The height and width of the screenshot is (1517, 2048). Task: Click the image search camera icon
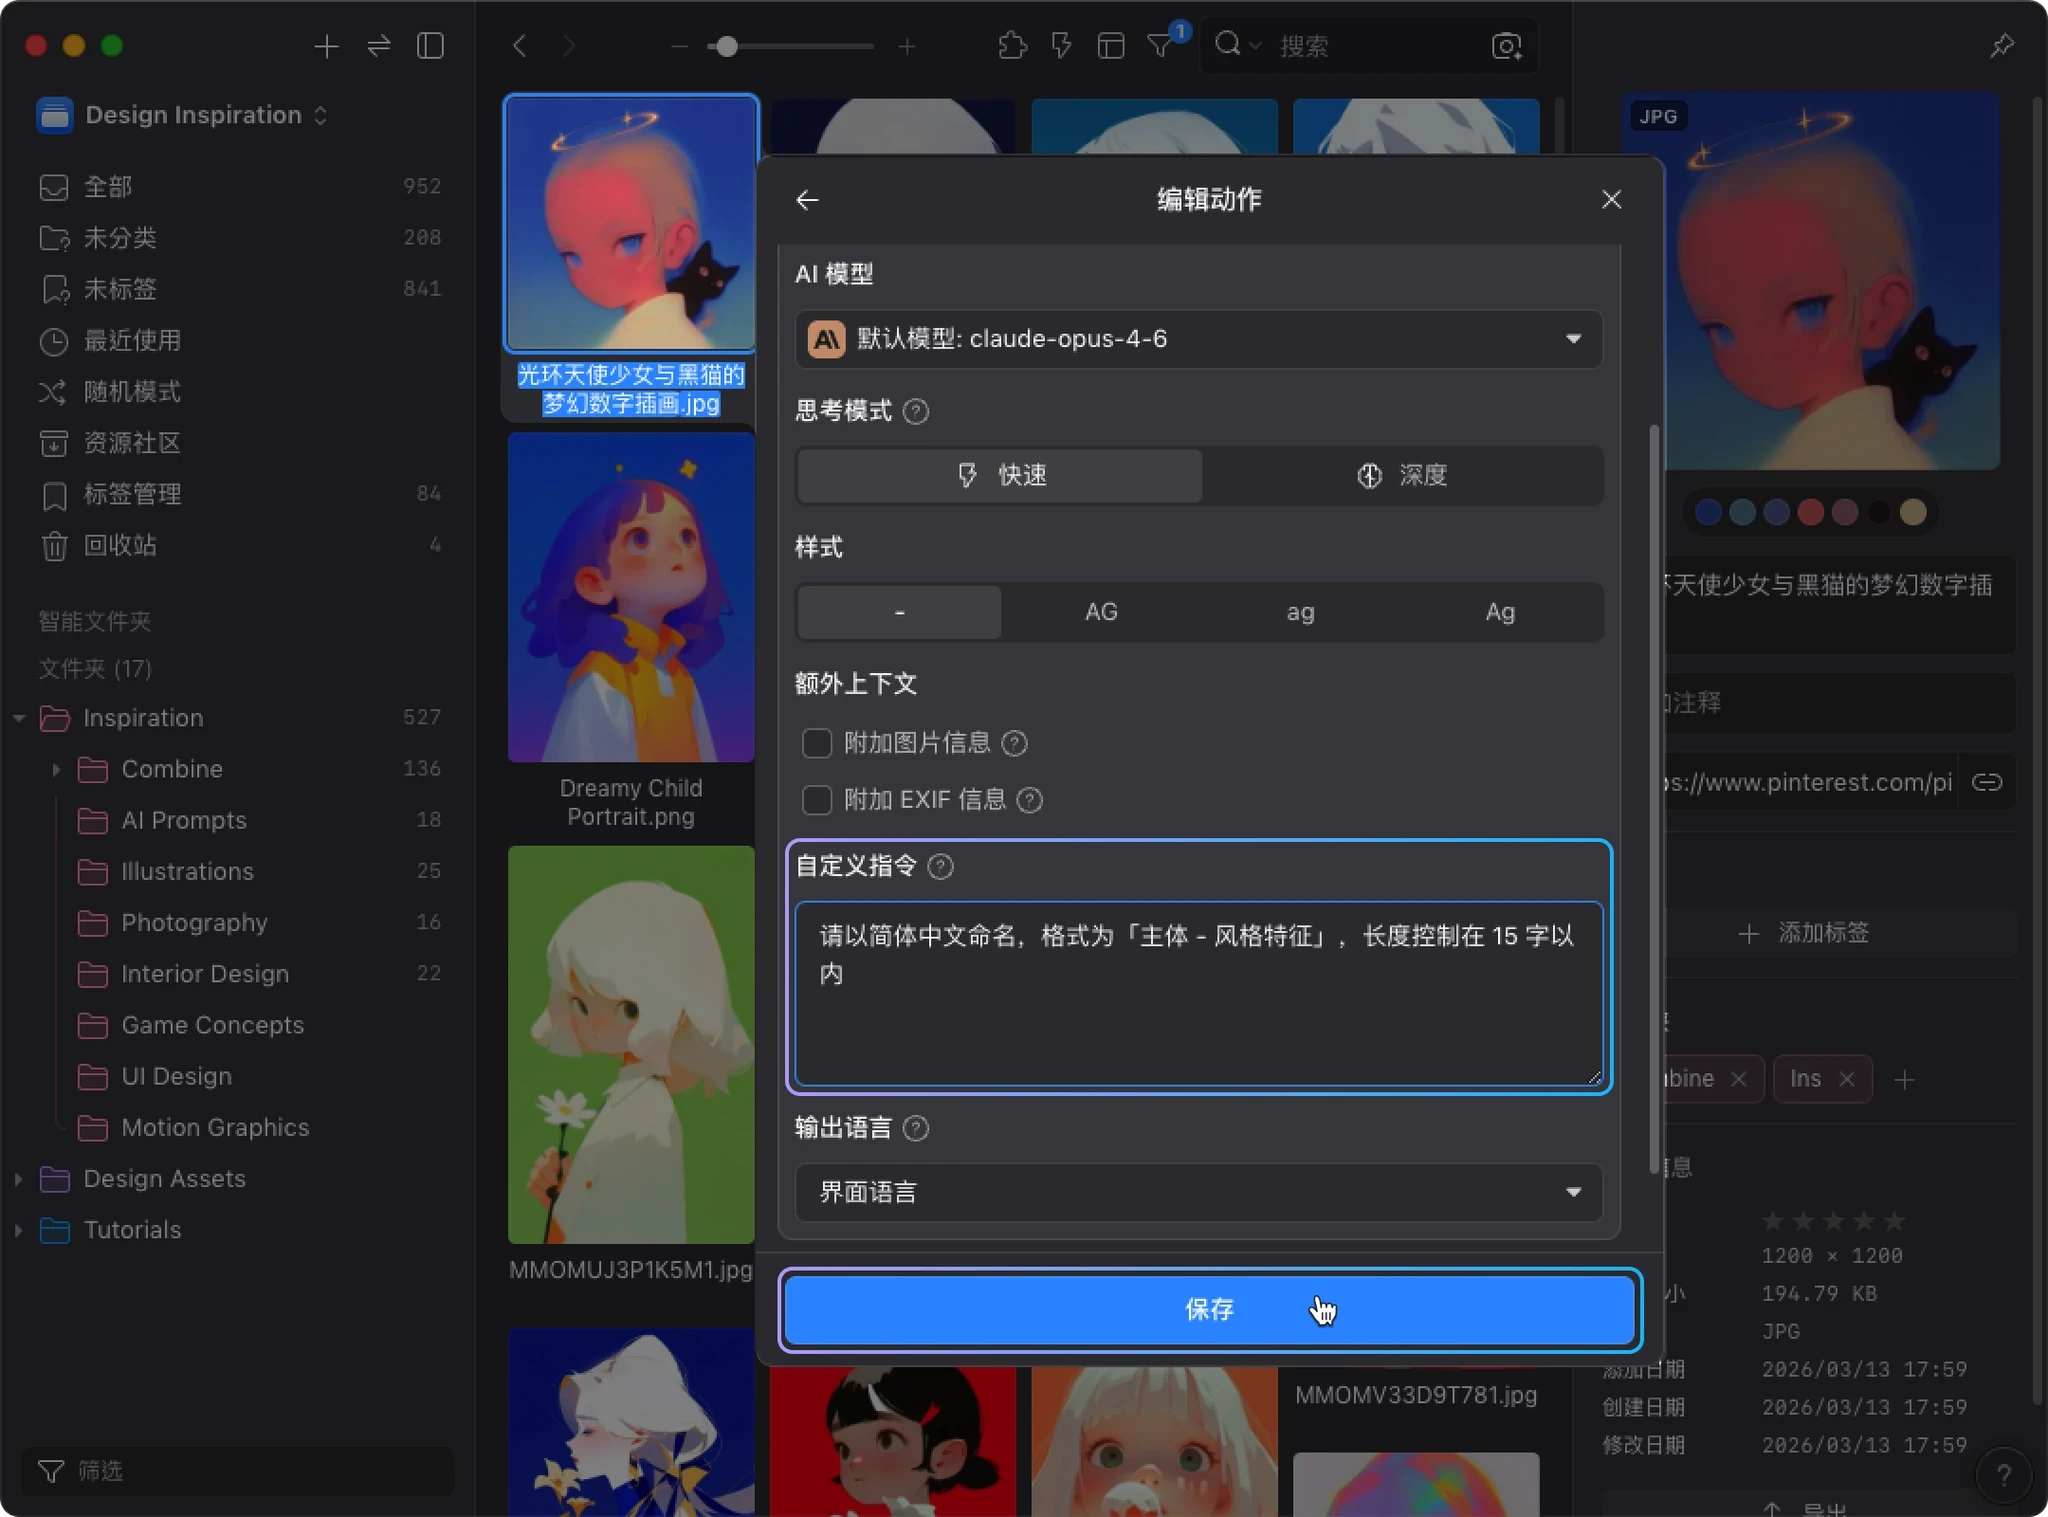click(x=1506, y=46)
